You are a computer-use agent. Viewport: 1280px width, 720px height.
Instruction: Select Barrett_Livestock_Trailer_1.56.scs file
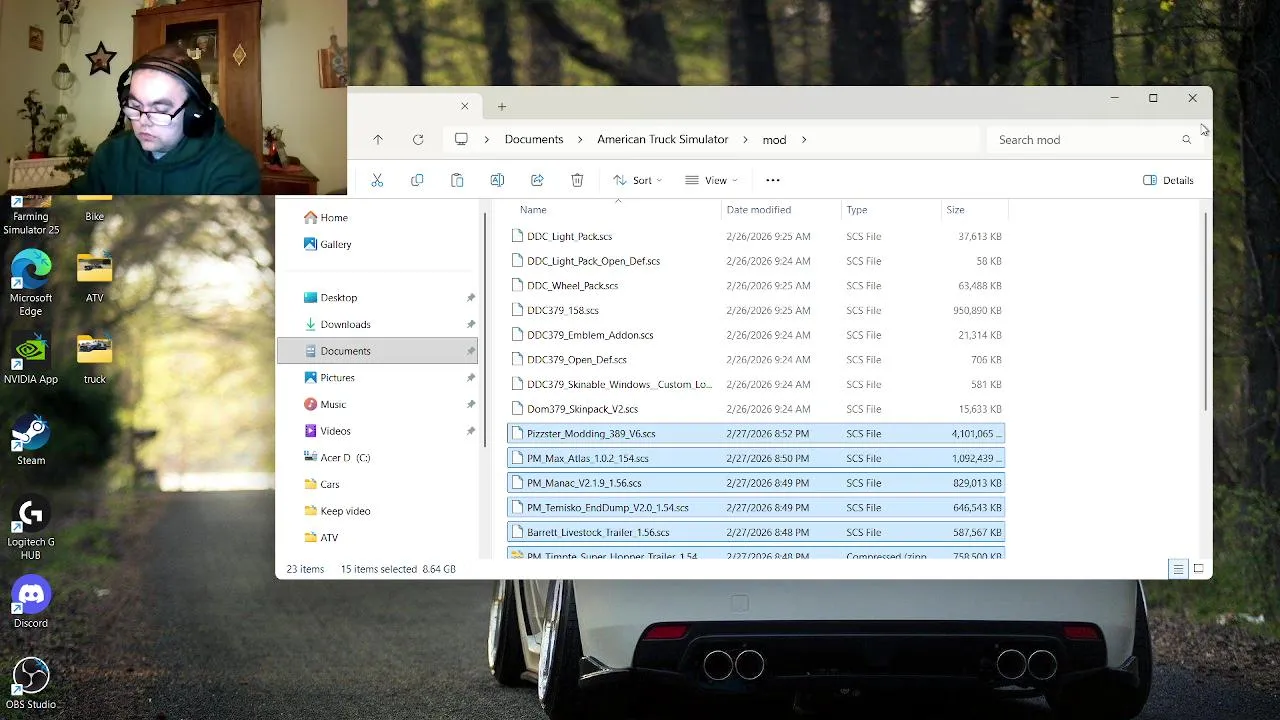[x=755, y=532]
